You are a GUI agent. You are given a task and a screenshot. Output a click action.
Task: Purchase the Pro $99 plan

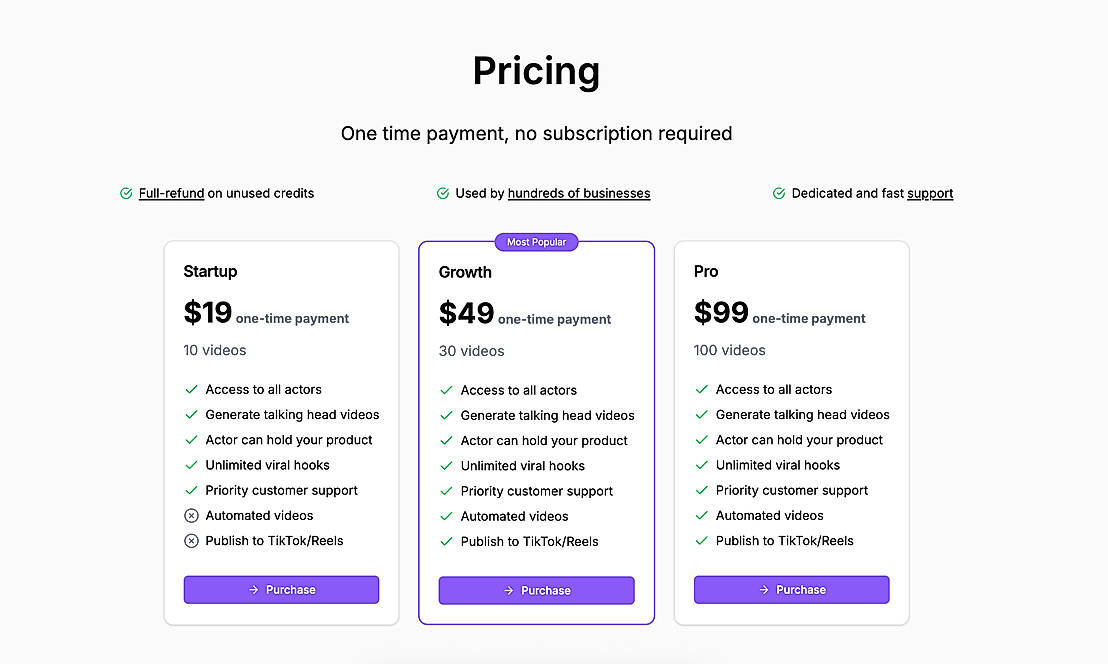tap(791, 590)
